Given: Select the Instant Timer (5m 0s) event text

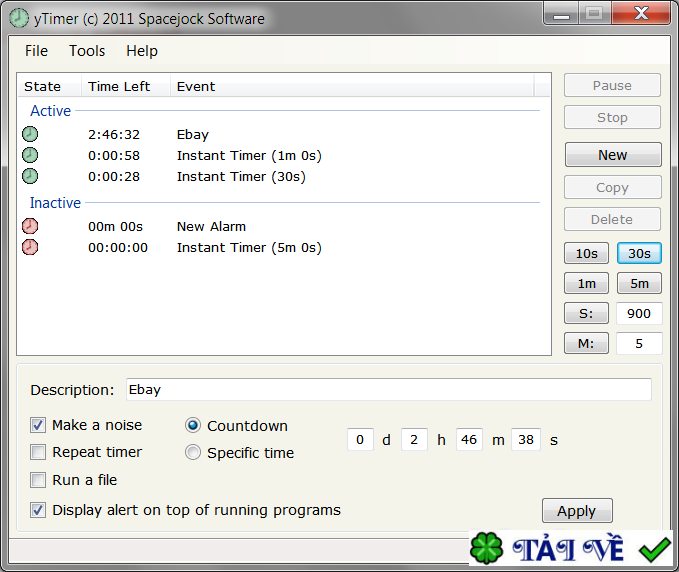Looking at the screenshot, I should [x=249, y=248].
